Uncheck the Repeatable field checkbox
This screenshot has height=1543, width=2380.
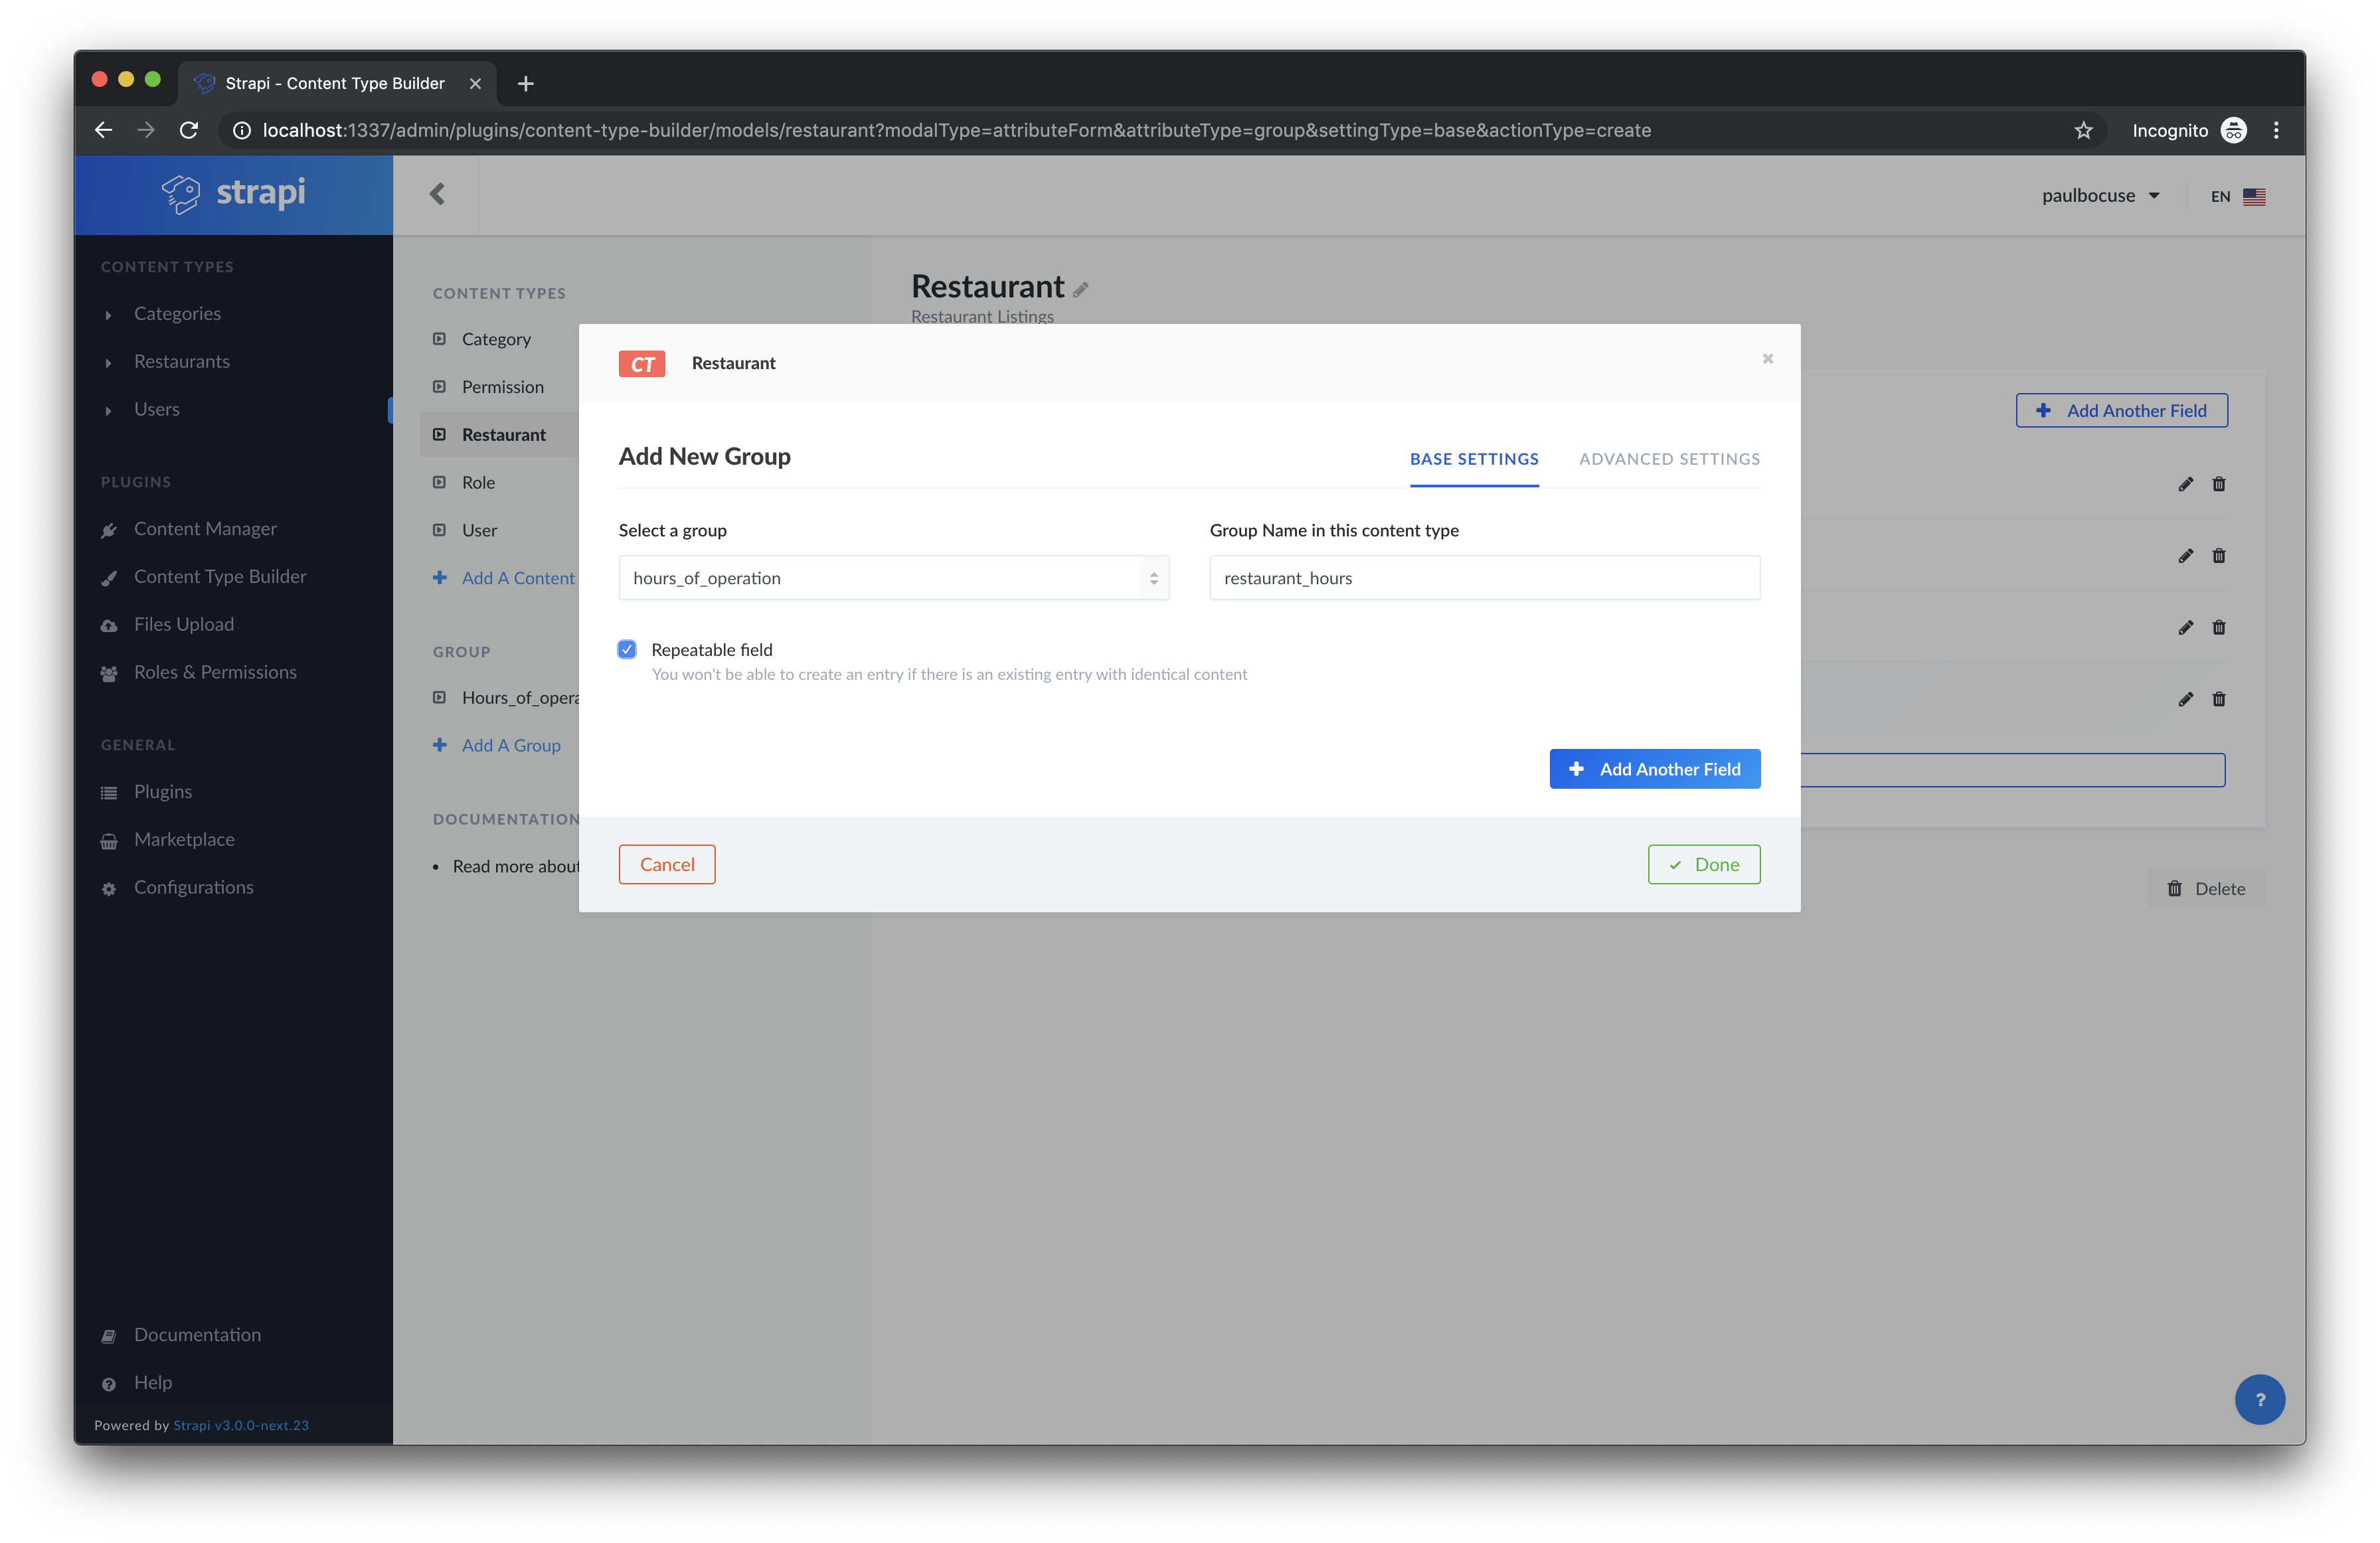(627, 650)
